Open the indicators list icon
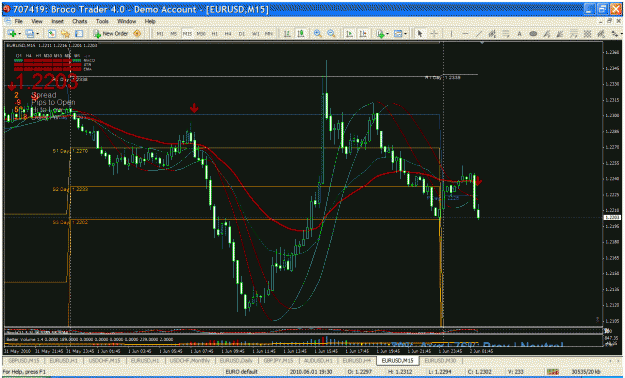 380,34
